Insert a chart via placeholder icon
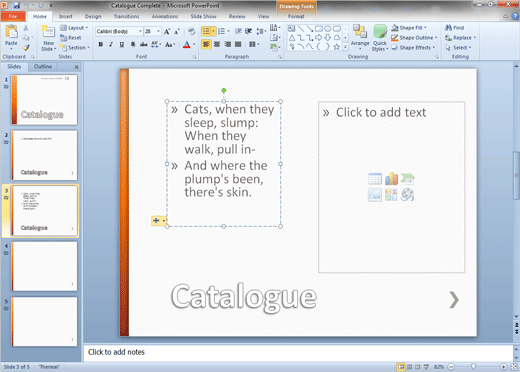 coord(392,179)
